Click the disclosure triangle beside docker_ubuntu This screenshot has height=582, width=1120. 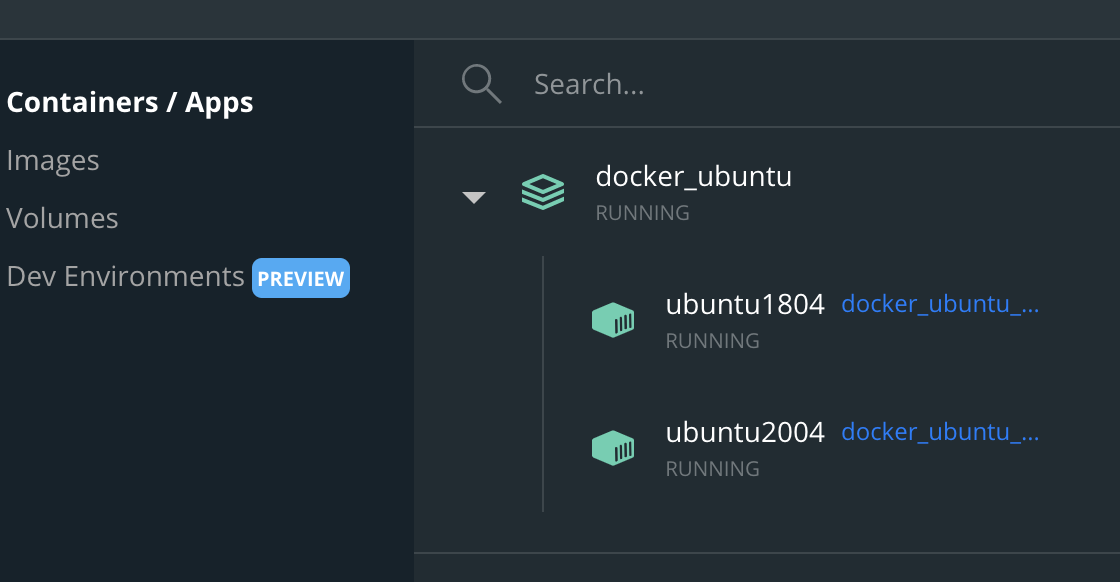pos(473,197)
